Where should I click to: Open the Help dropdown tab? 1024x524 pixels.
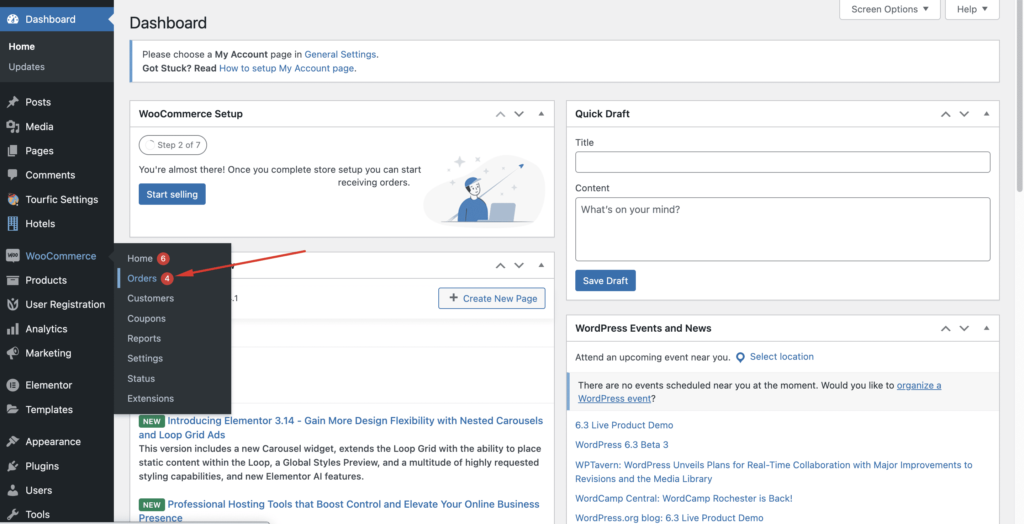coord(972,9)
